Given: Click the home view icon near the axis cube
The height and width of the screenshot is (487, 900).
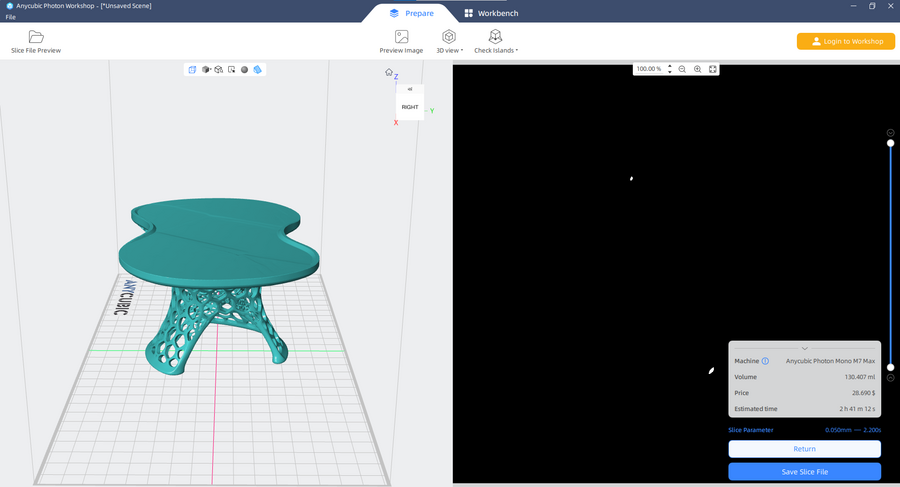Looking at the screenshot, I should pos(389,72).
